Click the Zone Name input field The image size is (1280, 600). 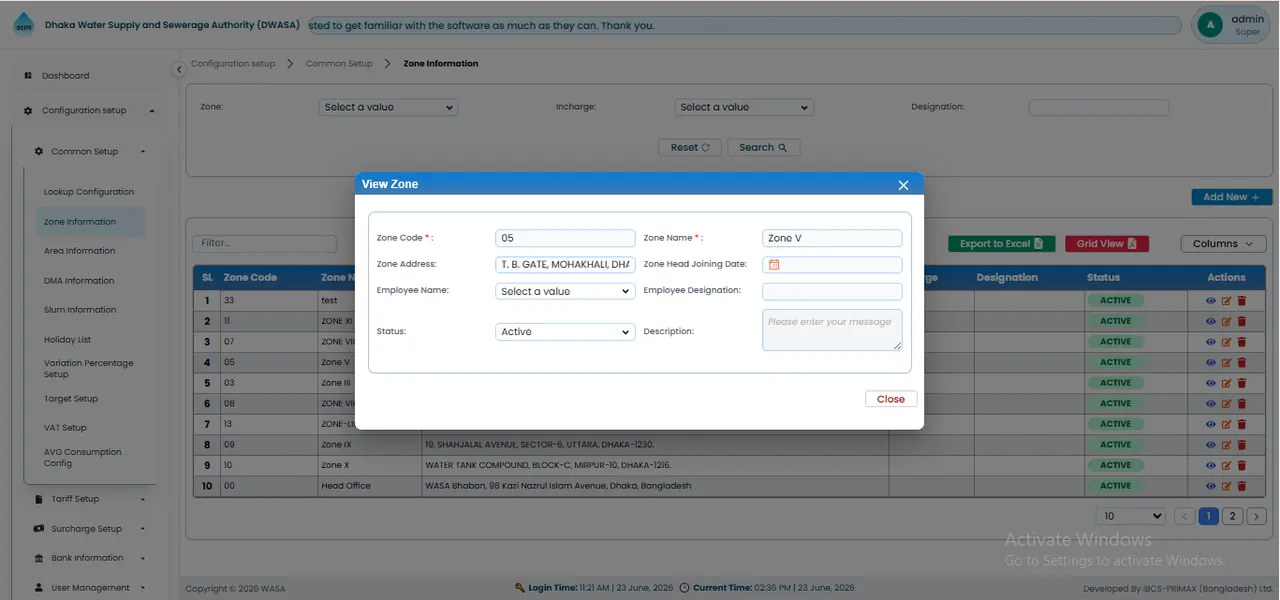click(x=832, y=238)
